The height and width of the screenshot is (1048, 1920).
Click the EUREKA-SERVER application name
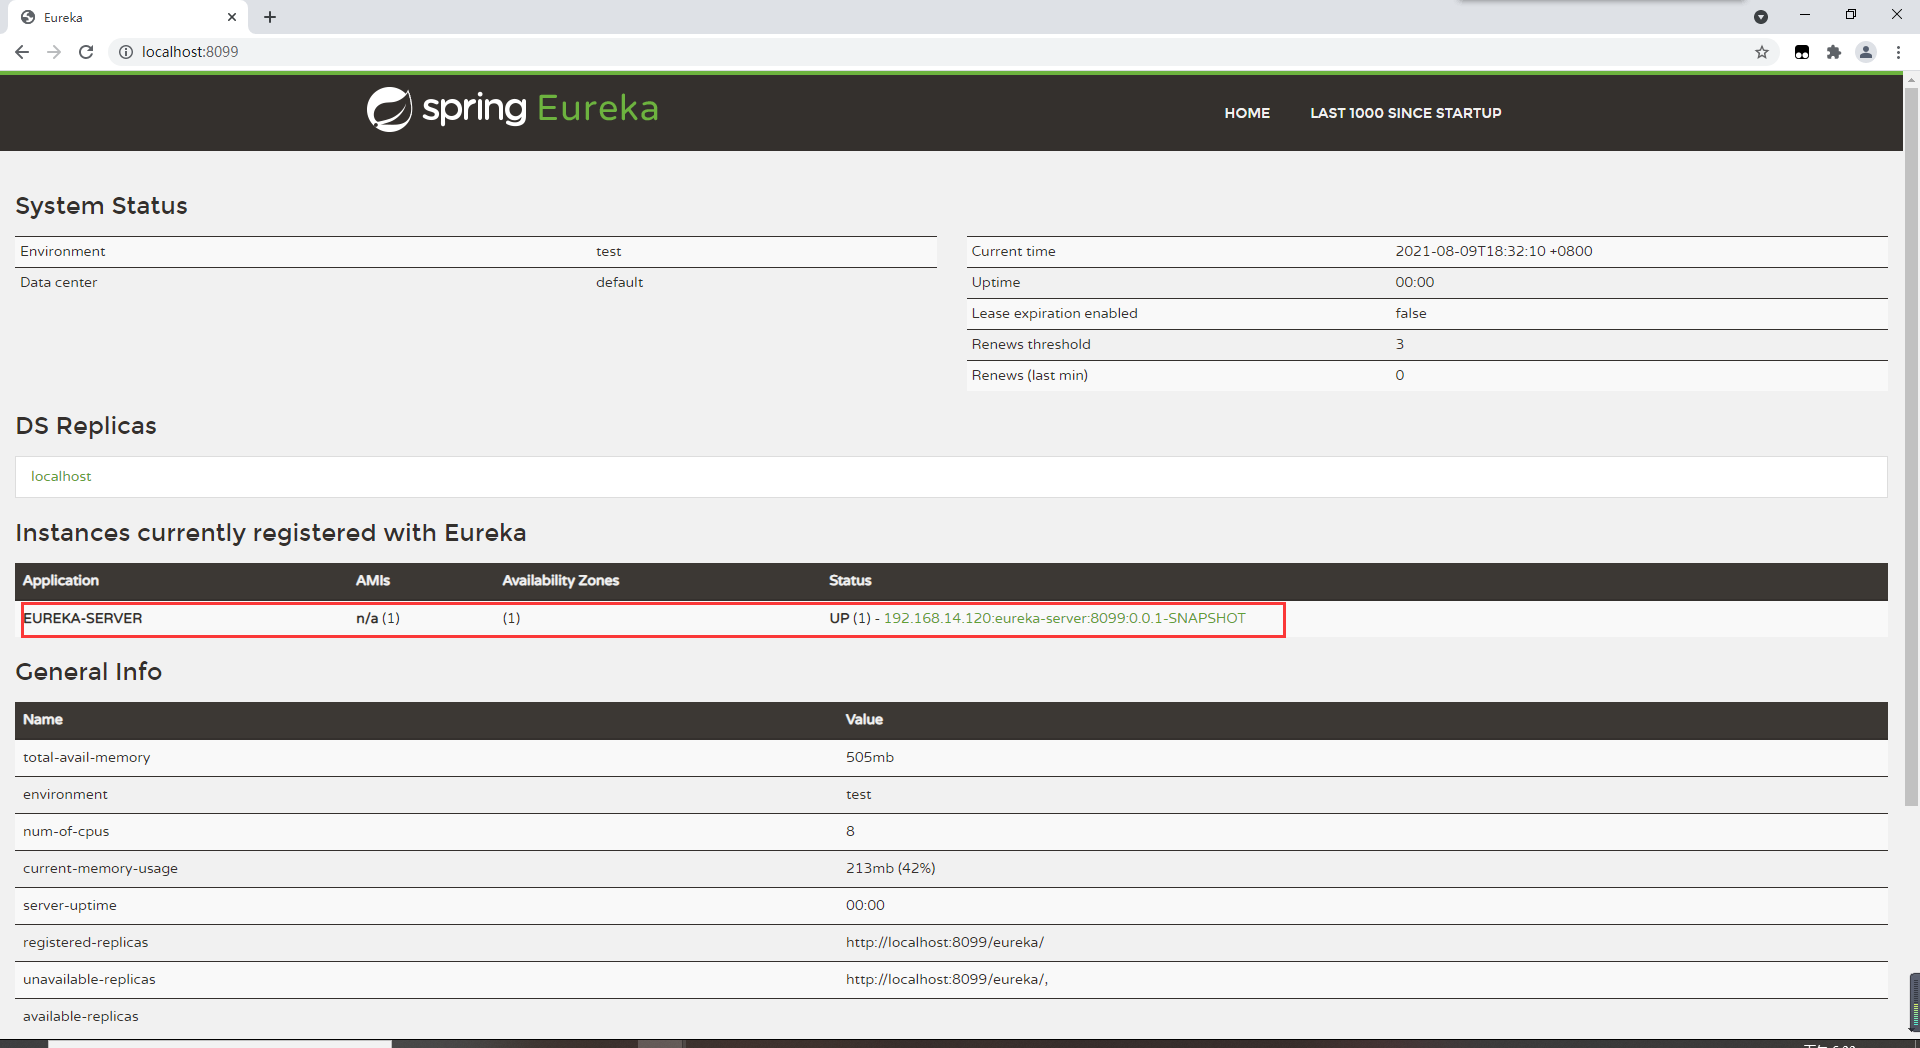(x=83, y=618)
